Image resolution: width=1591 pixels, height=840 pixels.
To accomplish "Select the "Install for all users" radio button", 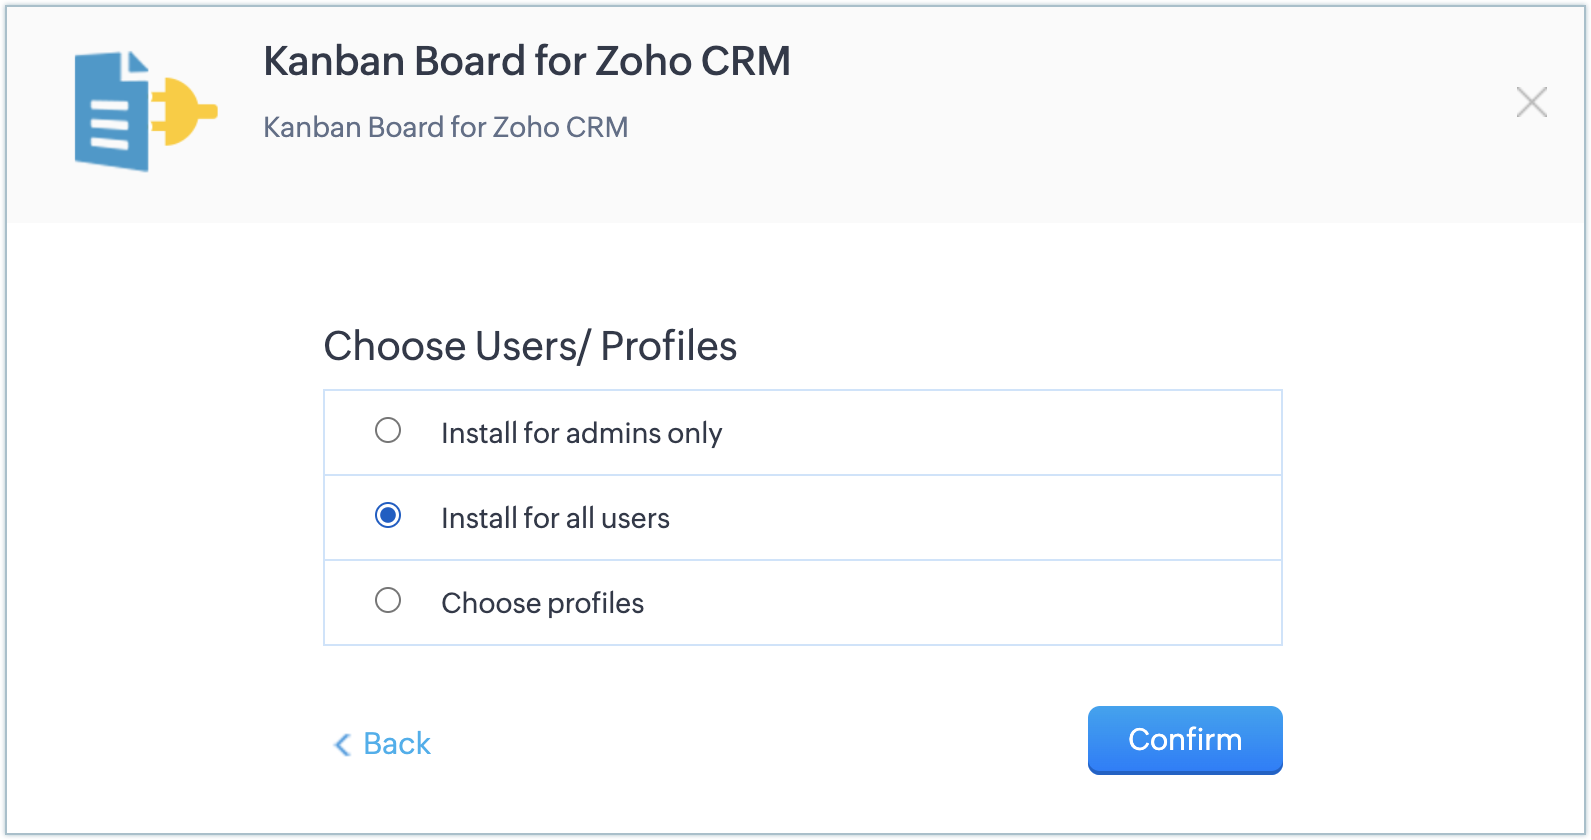I will click(388, 516).
